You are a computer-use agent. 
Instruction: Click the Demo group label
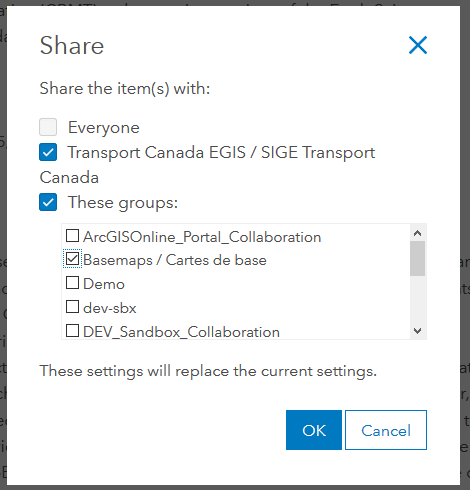(104, 284)
